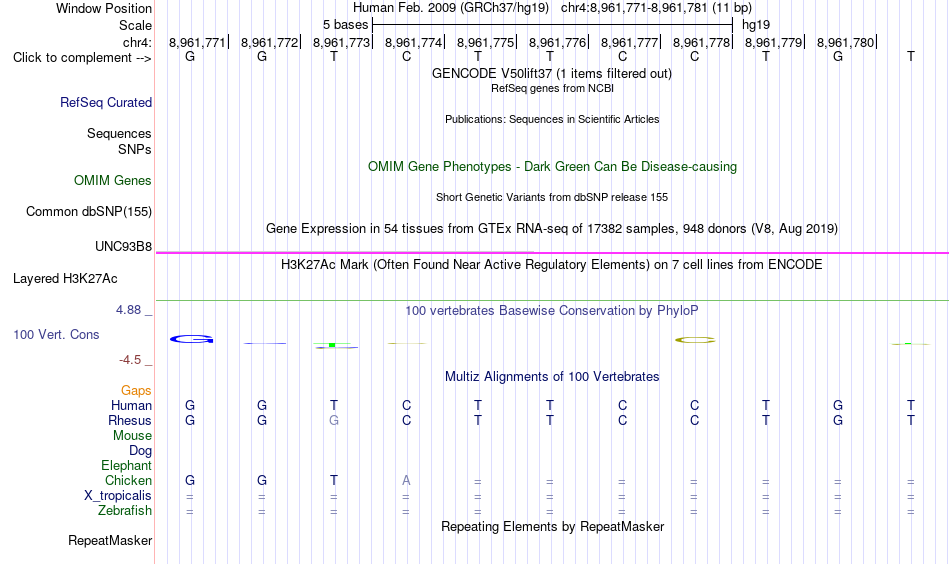Select the Common dbSNP(155) track label
The height and width of the screenshot is (564, 950).
(89, 211)
